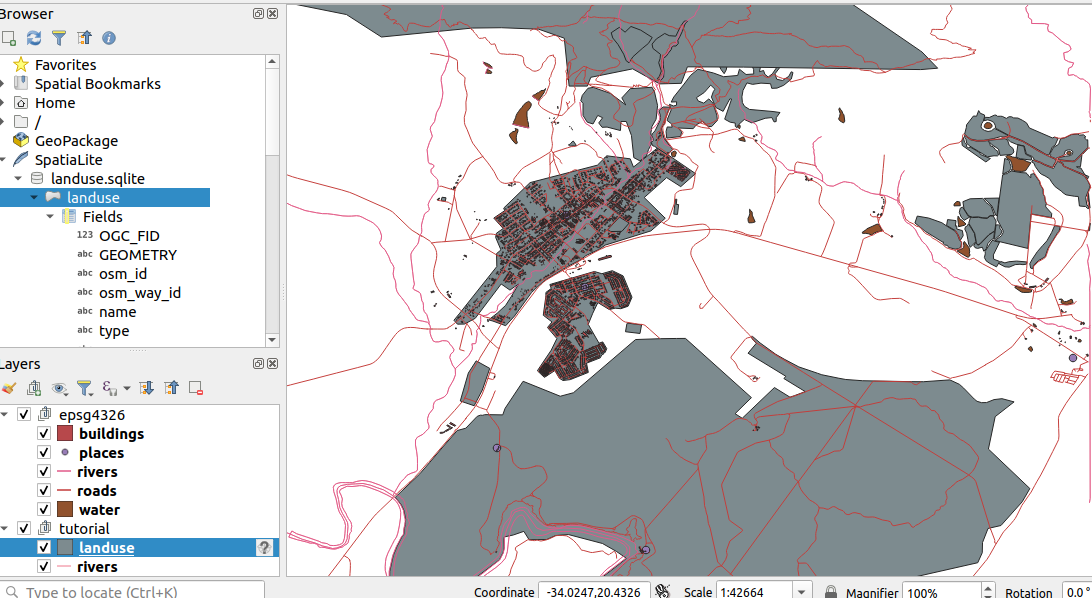Open Layer Styling paintbrush icon

8,388
